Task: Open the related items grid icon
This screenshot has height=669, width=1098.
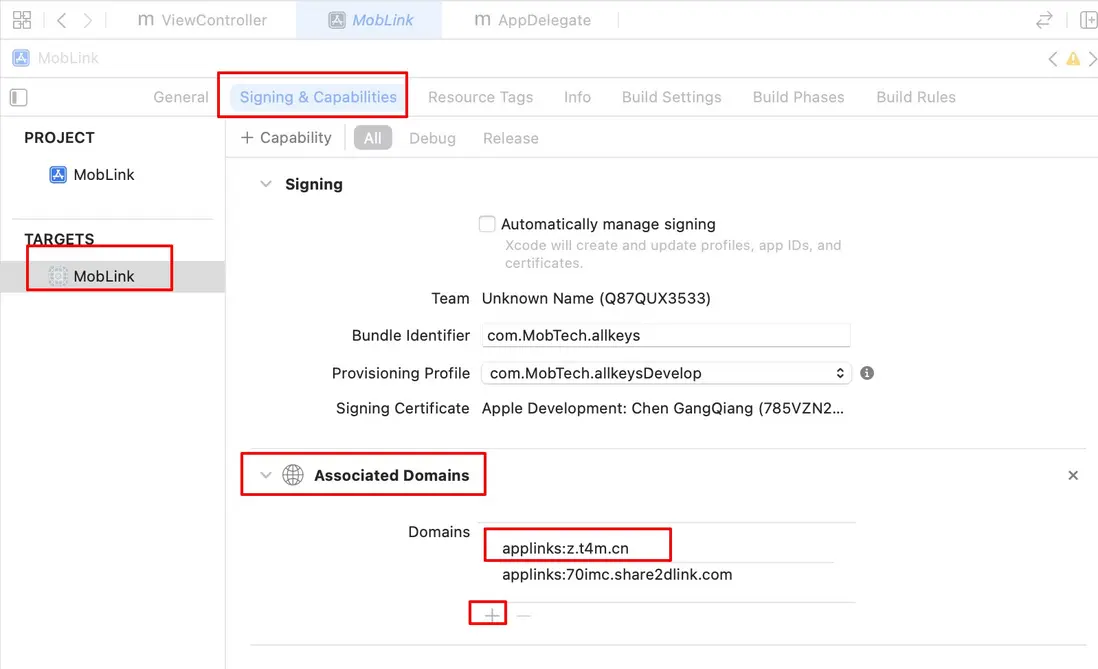Action: [x=22, y=20]
